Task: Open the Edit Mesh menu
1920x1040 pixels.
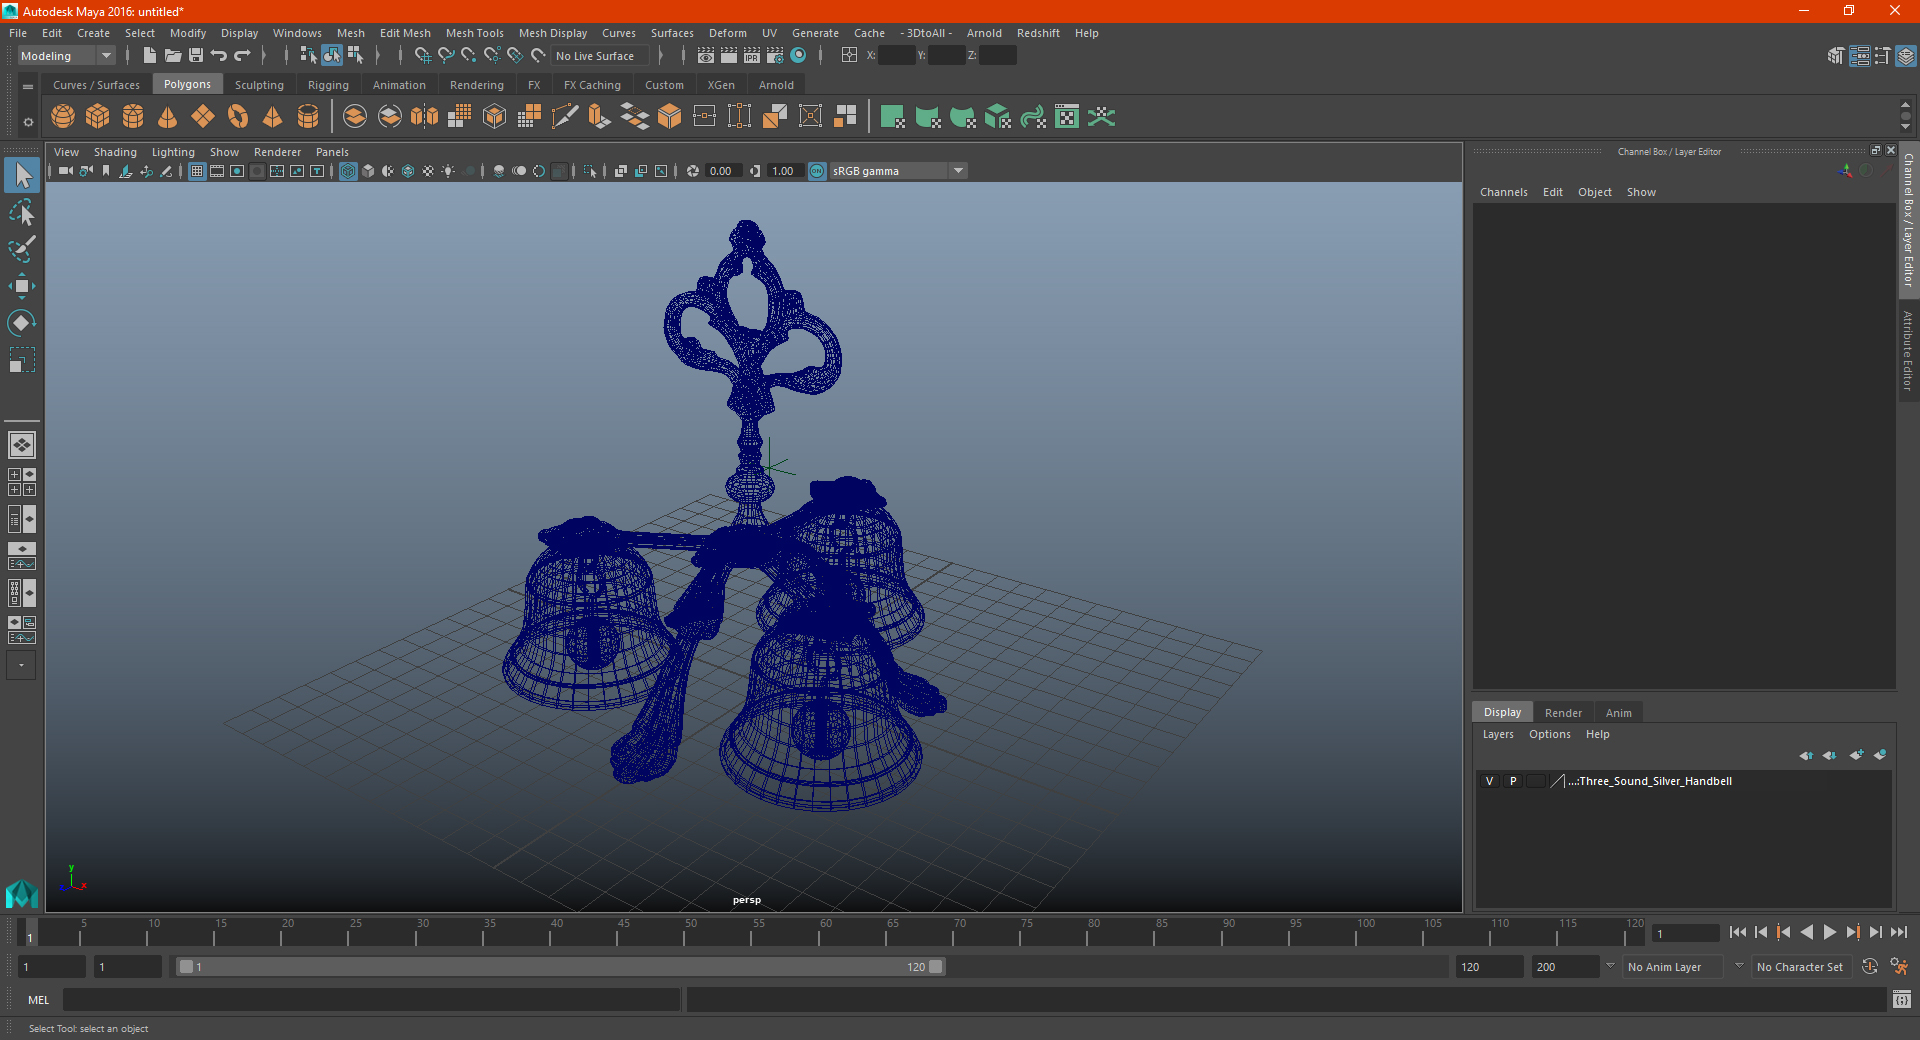Action: tap(405, 33)
